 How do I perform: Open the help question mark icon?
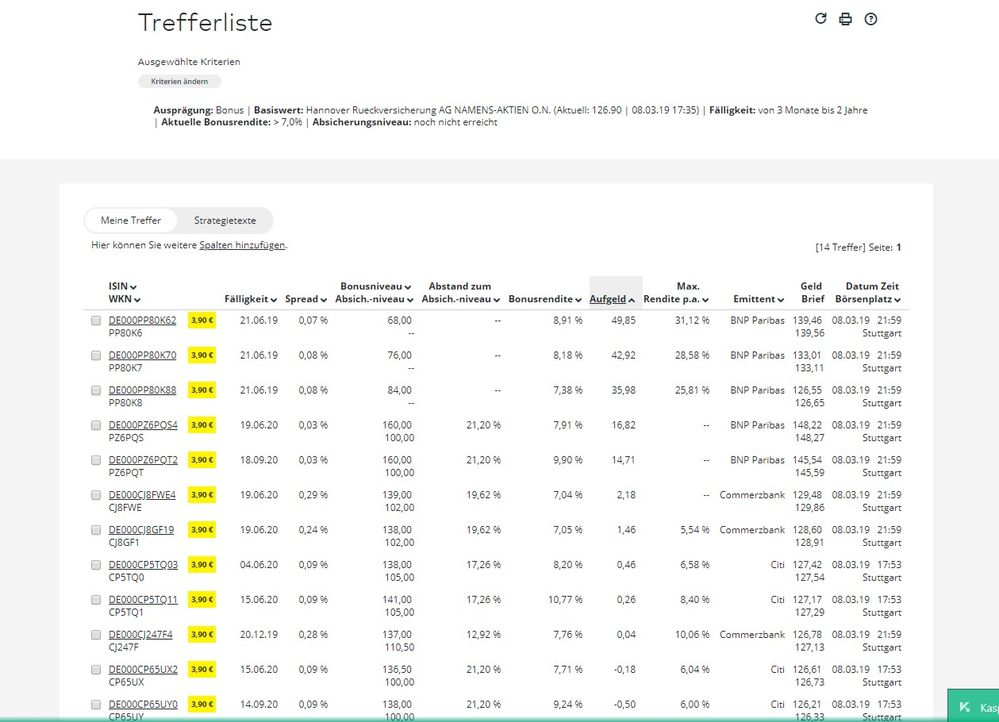click(871, 19)
